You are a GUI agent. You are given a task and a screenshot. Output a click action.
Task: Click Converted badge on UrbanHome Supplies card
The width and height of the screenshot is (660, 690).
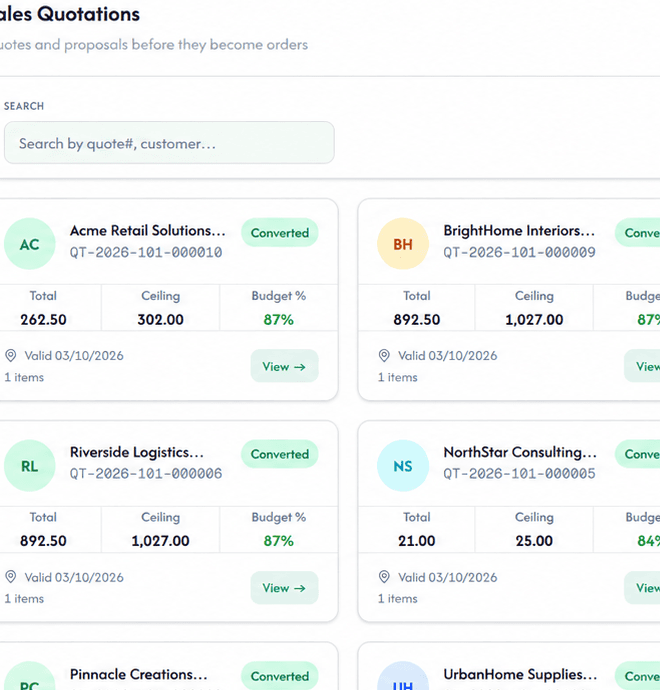click(x=638, y=675)
